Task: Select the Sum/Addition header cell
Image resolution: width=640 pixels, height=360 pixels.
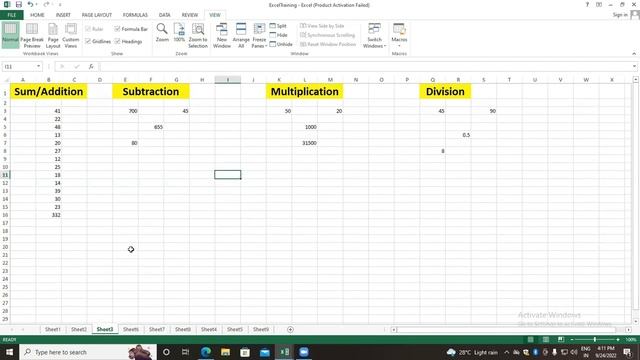Action: click(x=49, y=91)
